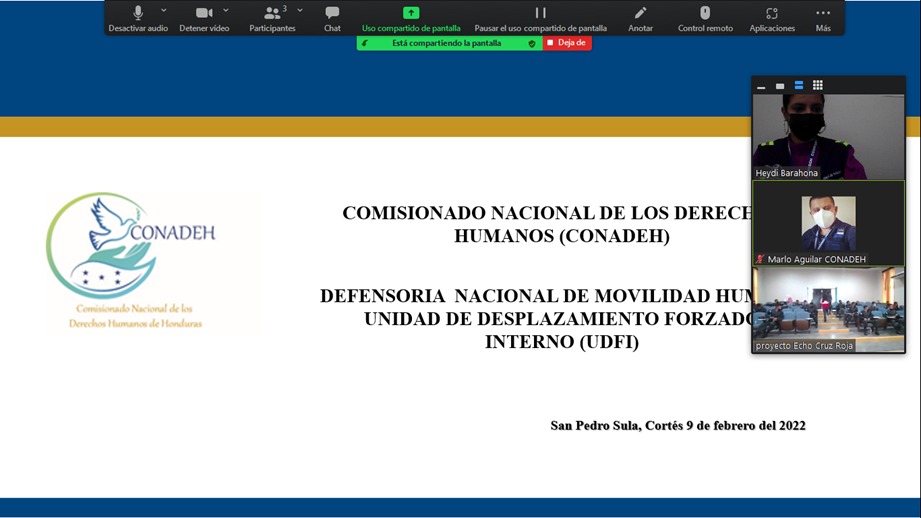921x518 pixels.
Task: Select proyecto Echo Cruz Roja thumbnail
Action: (x=829, y=310)
